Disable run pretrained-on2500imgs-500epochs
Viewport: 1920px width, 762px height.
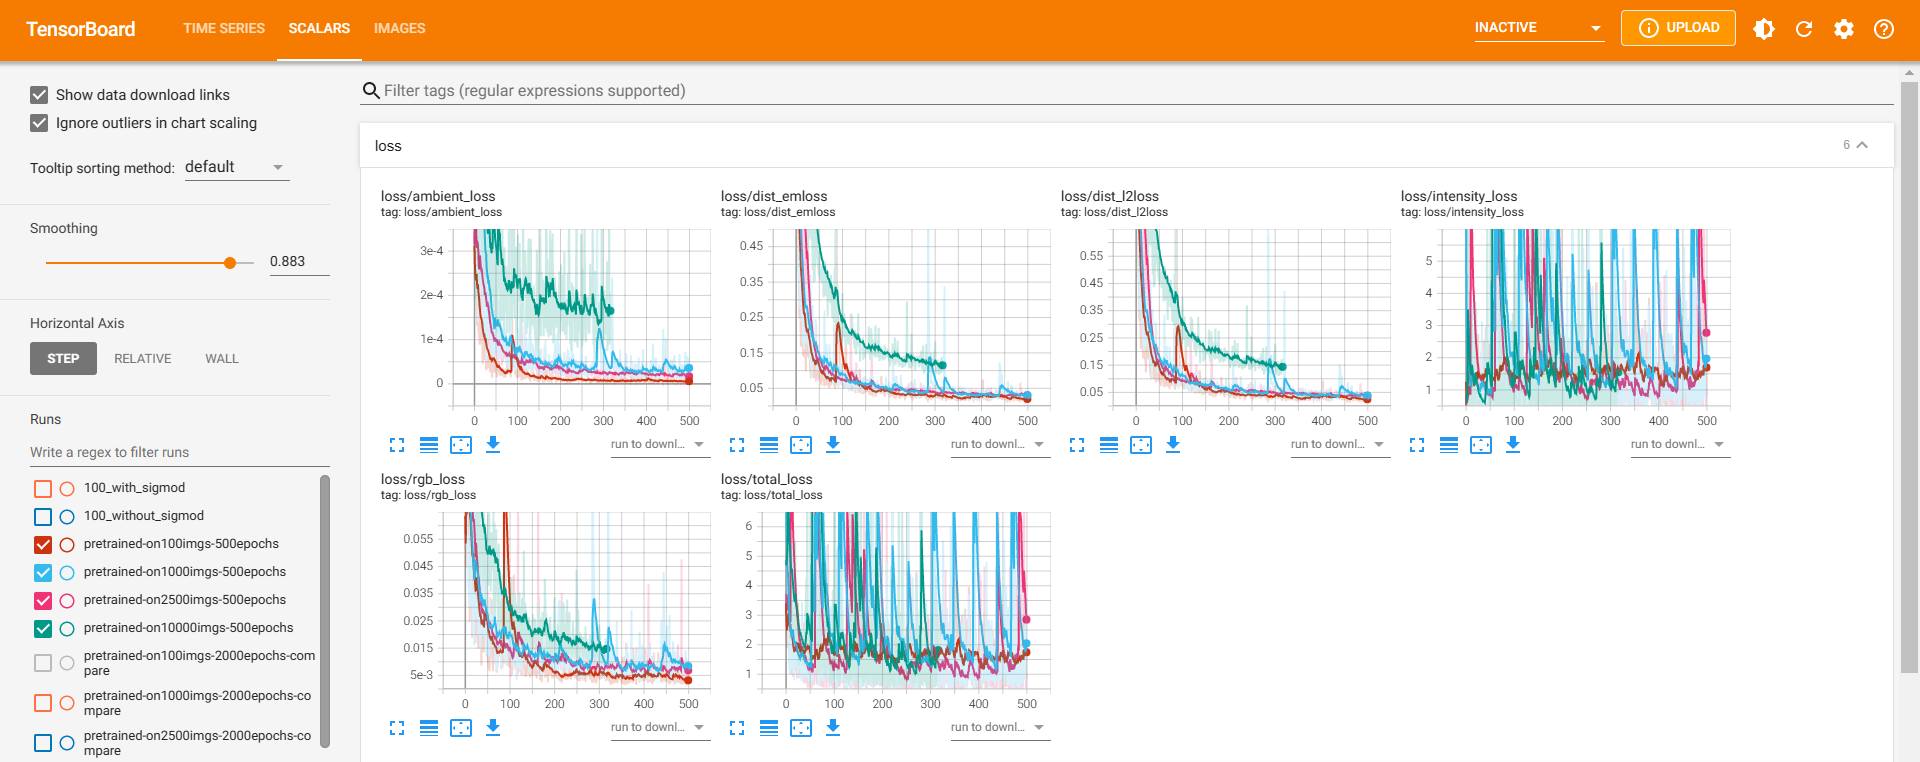pyautogui.click(x=43, y=601)
